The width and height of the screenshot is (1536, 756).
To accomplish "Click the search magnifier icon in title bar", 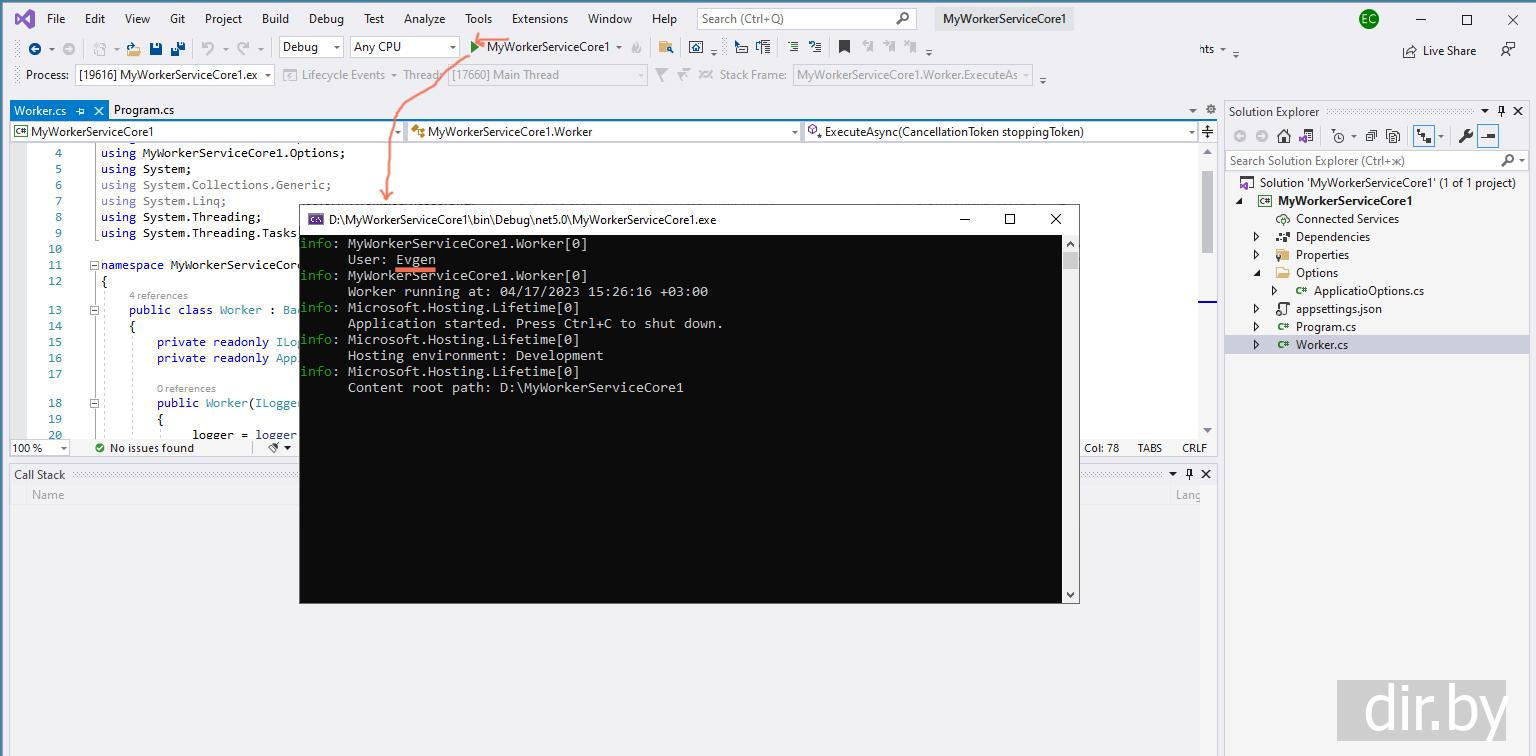I will [x=902, y=19].
